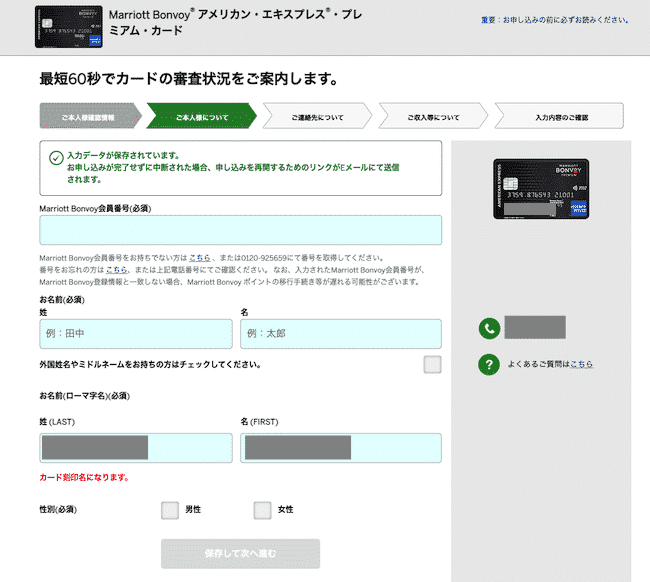Click the green question mark help icon
This screenshot has height=582, width=650.
[489, 364]
